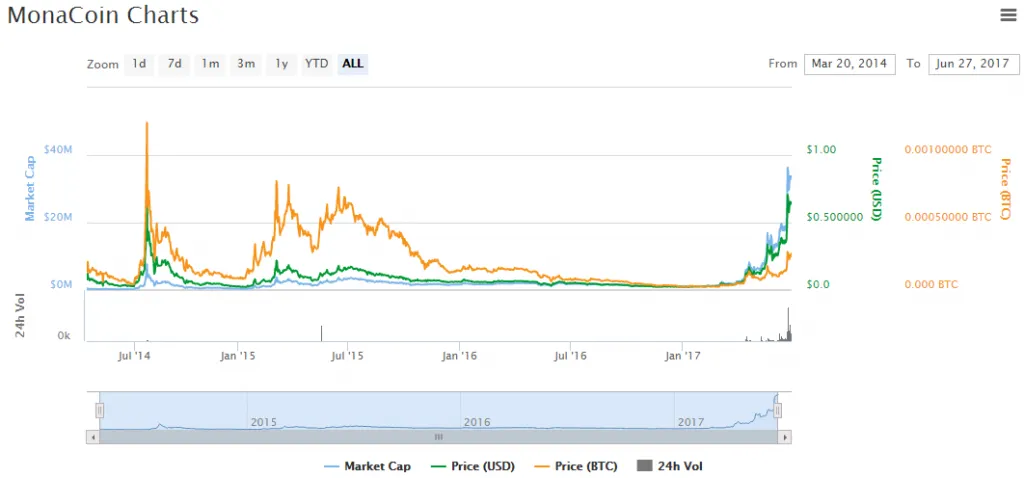Click the Price (USD) vertical axis title
Screen dimensions: 1024x478
(877, 189)
